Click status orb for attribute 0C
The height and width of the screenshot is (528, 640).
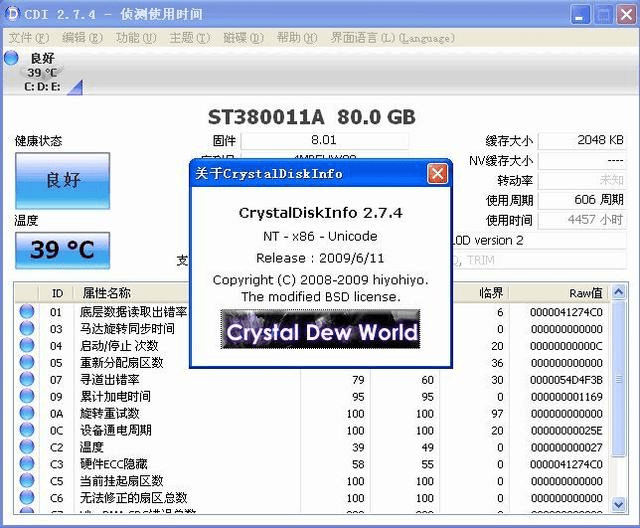(x=27, y=430)
